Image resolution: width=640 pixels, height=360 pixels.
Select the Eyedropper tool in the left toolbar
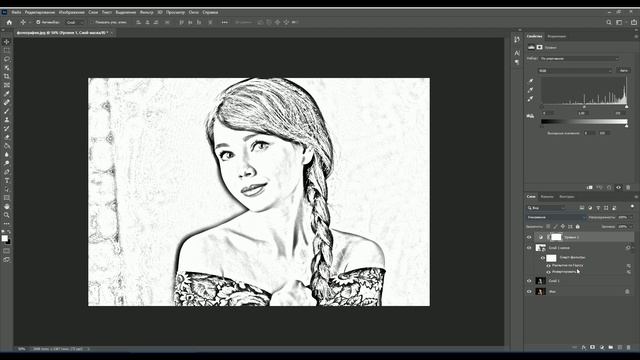point(7,93)
